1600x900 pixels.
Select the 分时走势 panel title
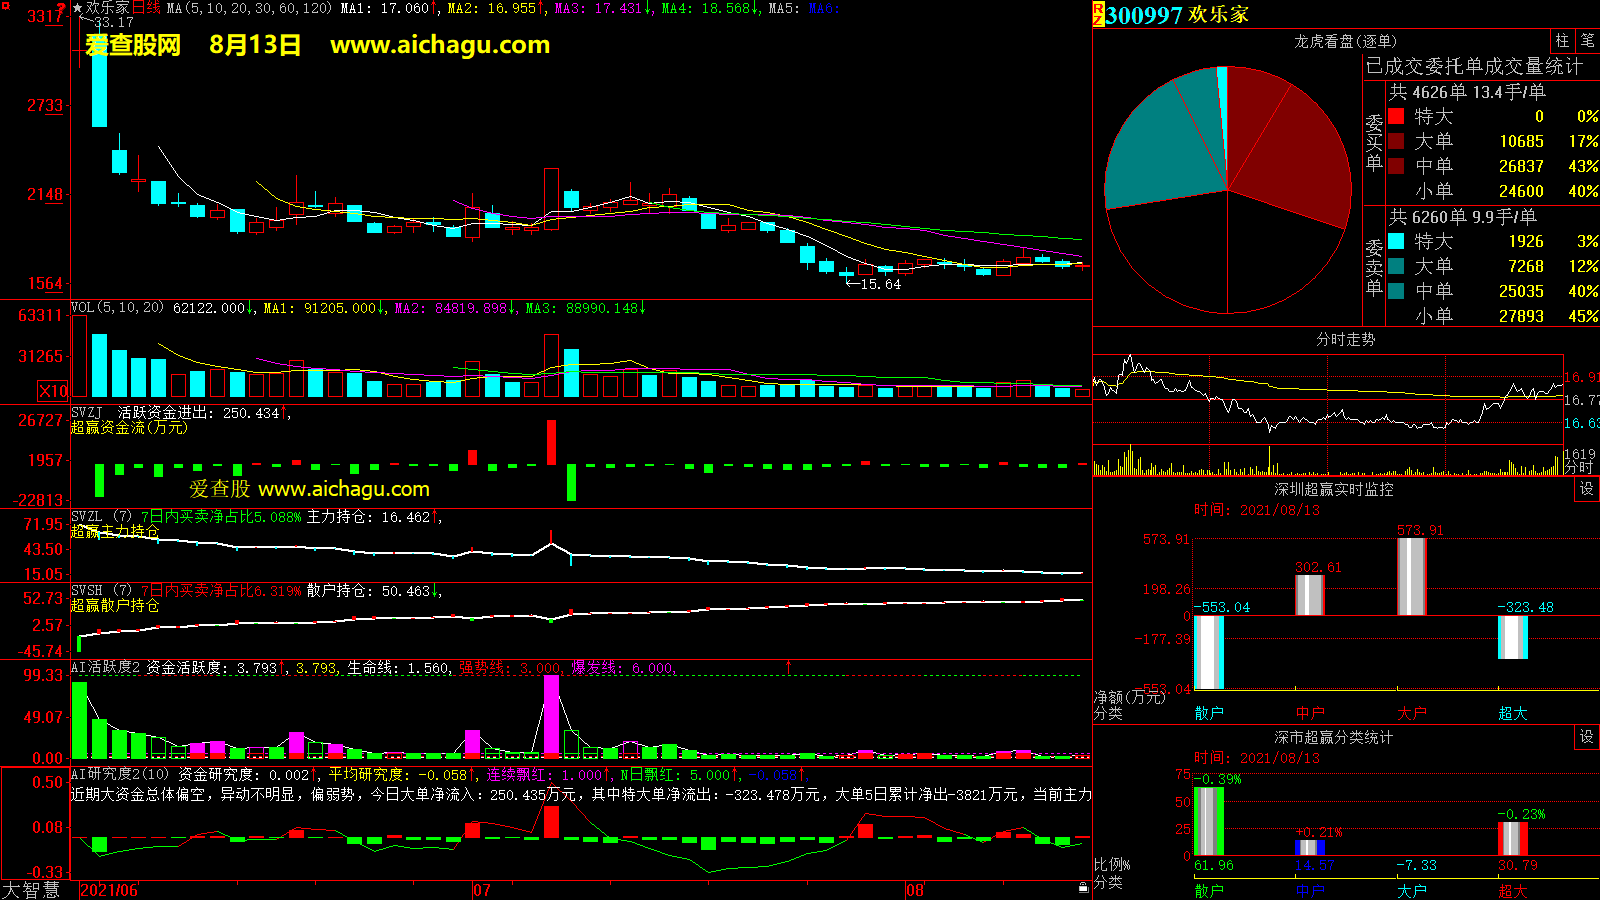(1345, 339)
